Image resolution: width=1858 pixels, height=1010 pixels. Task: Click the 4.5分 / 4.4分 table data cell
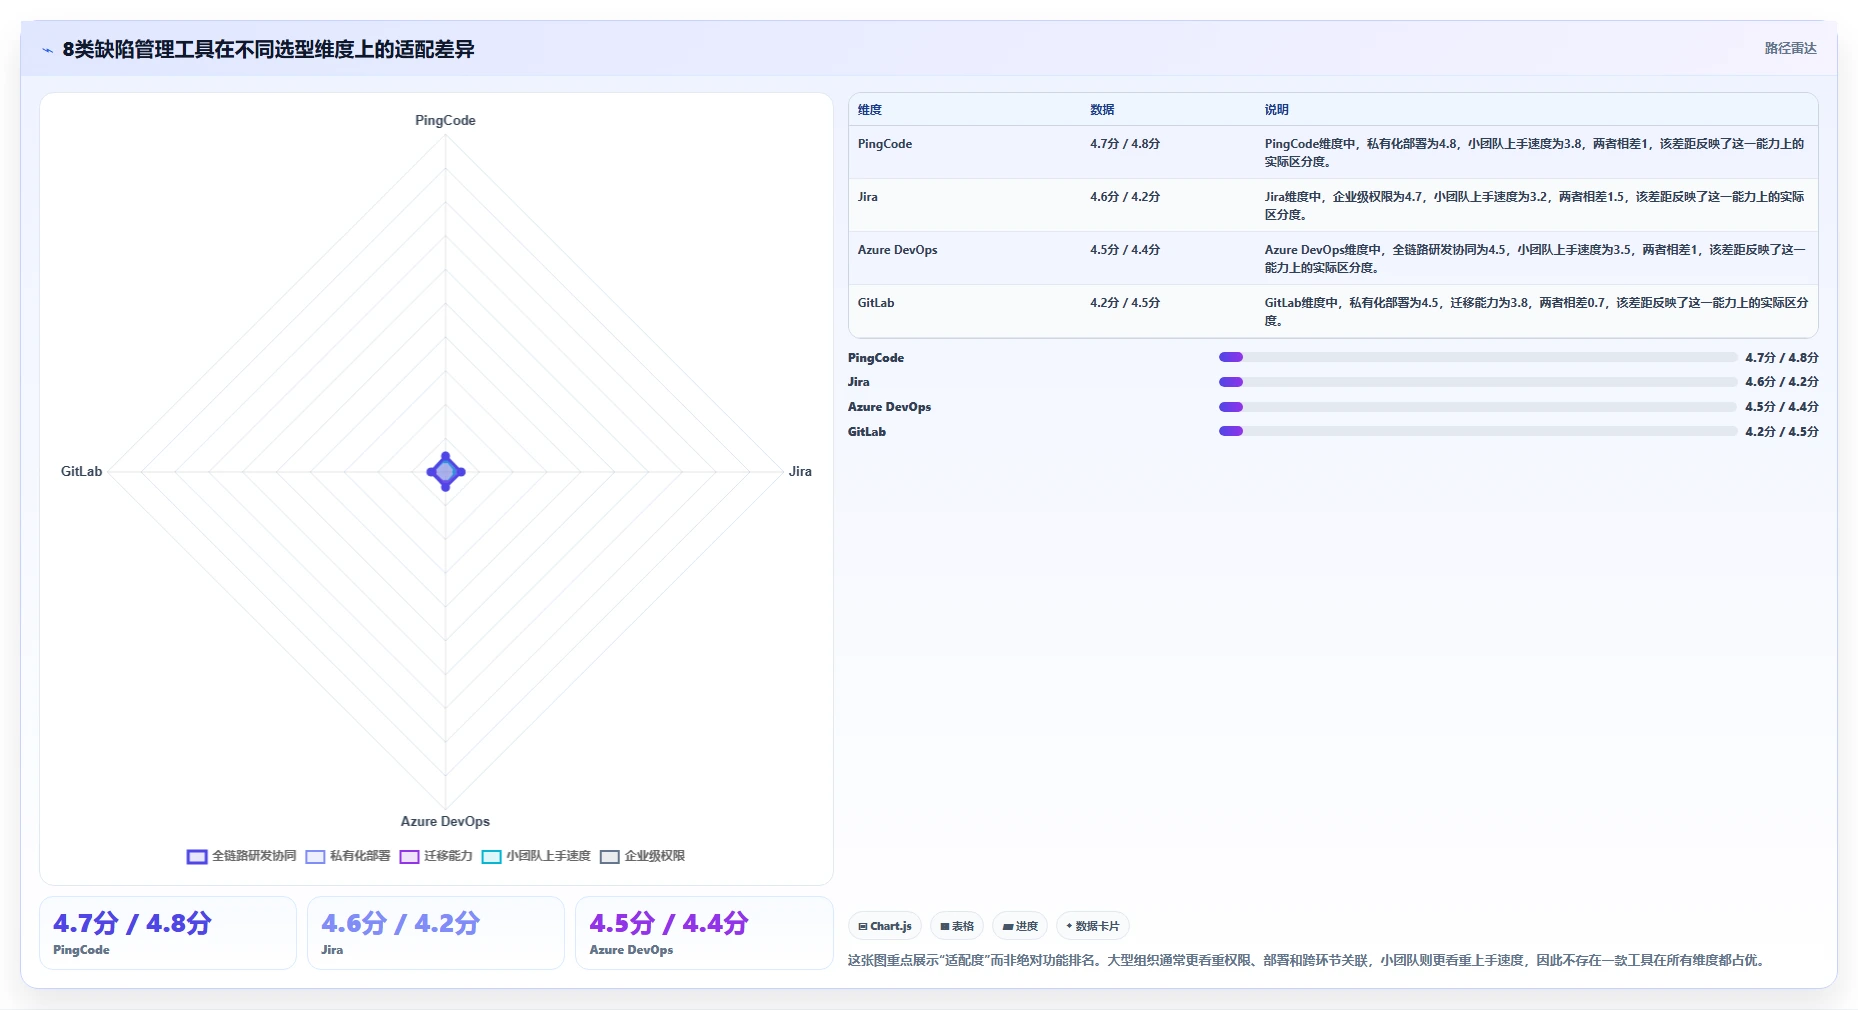coord(1125,250)
